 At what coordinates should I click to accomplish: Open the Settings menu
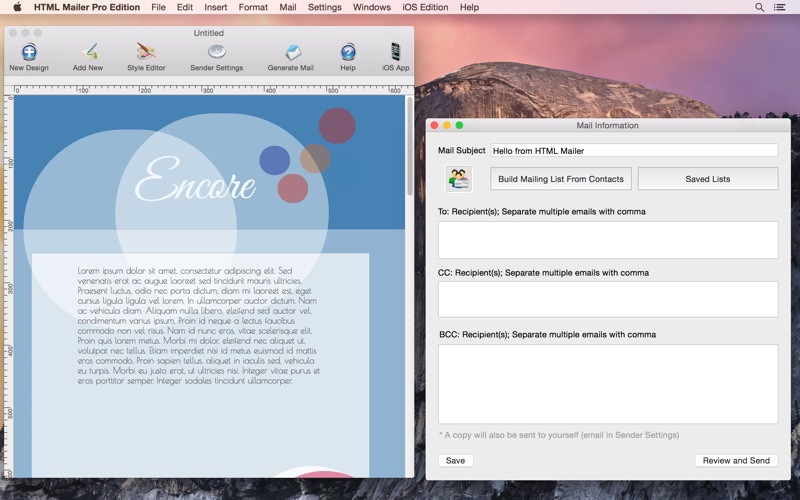click(324, 7)
